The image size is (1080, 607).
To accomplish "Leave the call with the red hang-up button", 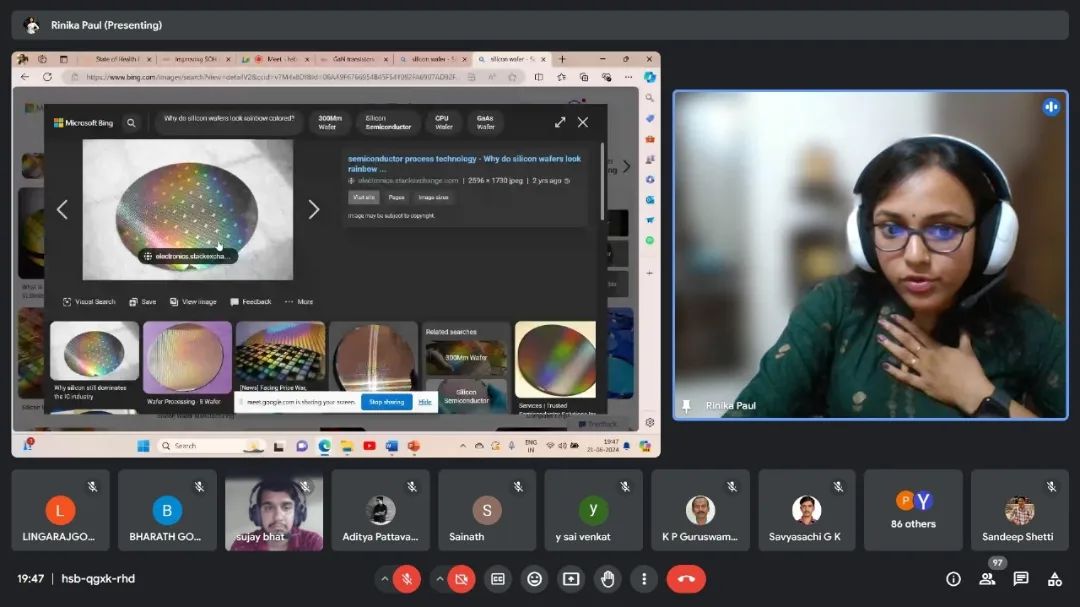I will [x=685, y=579].
